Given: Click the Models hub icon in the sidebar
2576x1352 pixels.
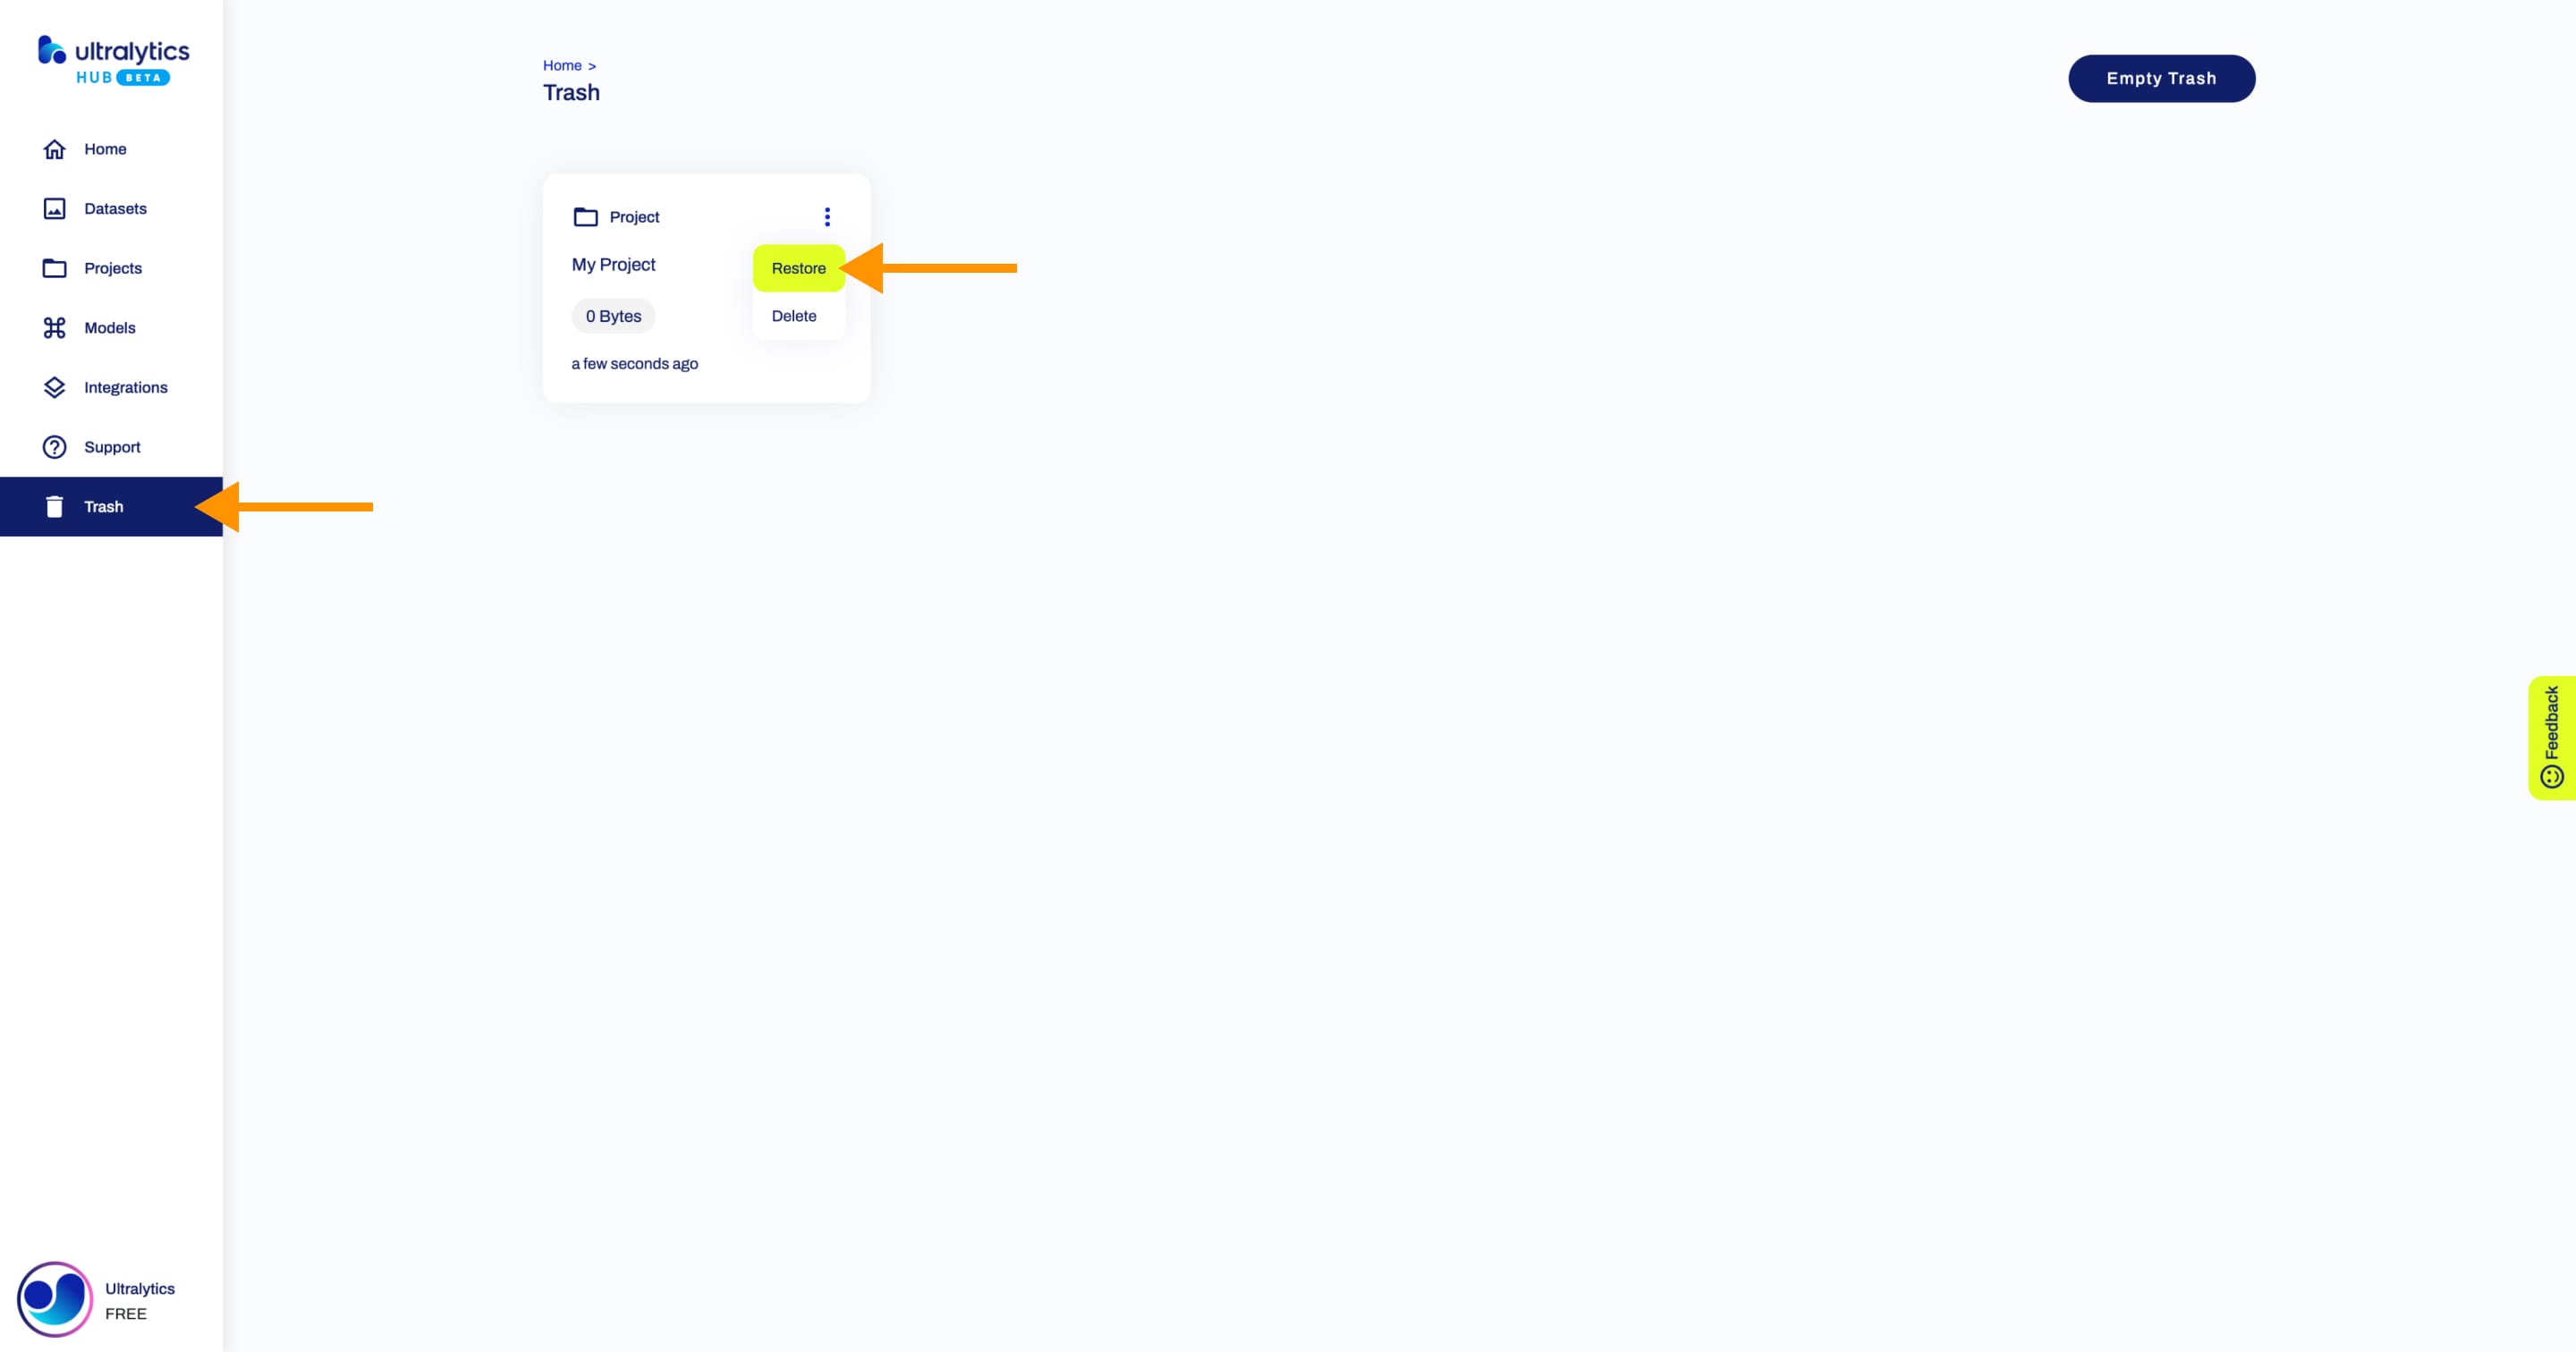Looking at the screenshot, I should tap(55, 327).
